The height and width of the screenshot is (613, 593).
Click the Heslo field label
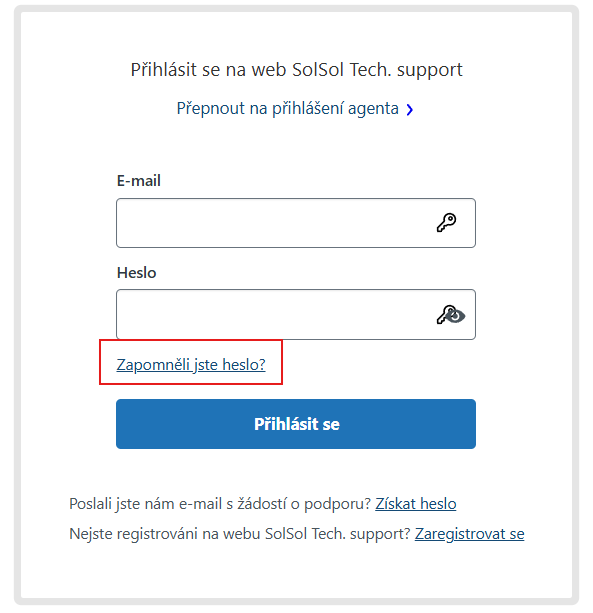136,272
